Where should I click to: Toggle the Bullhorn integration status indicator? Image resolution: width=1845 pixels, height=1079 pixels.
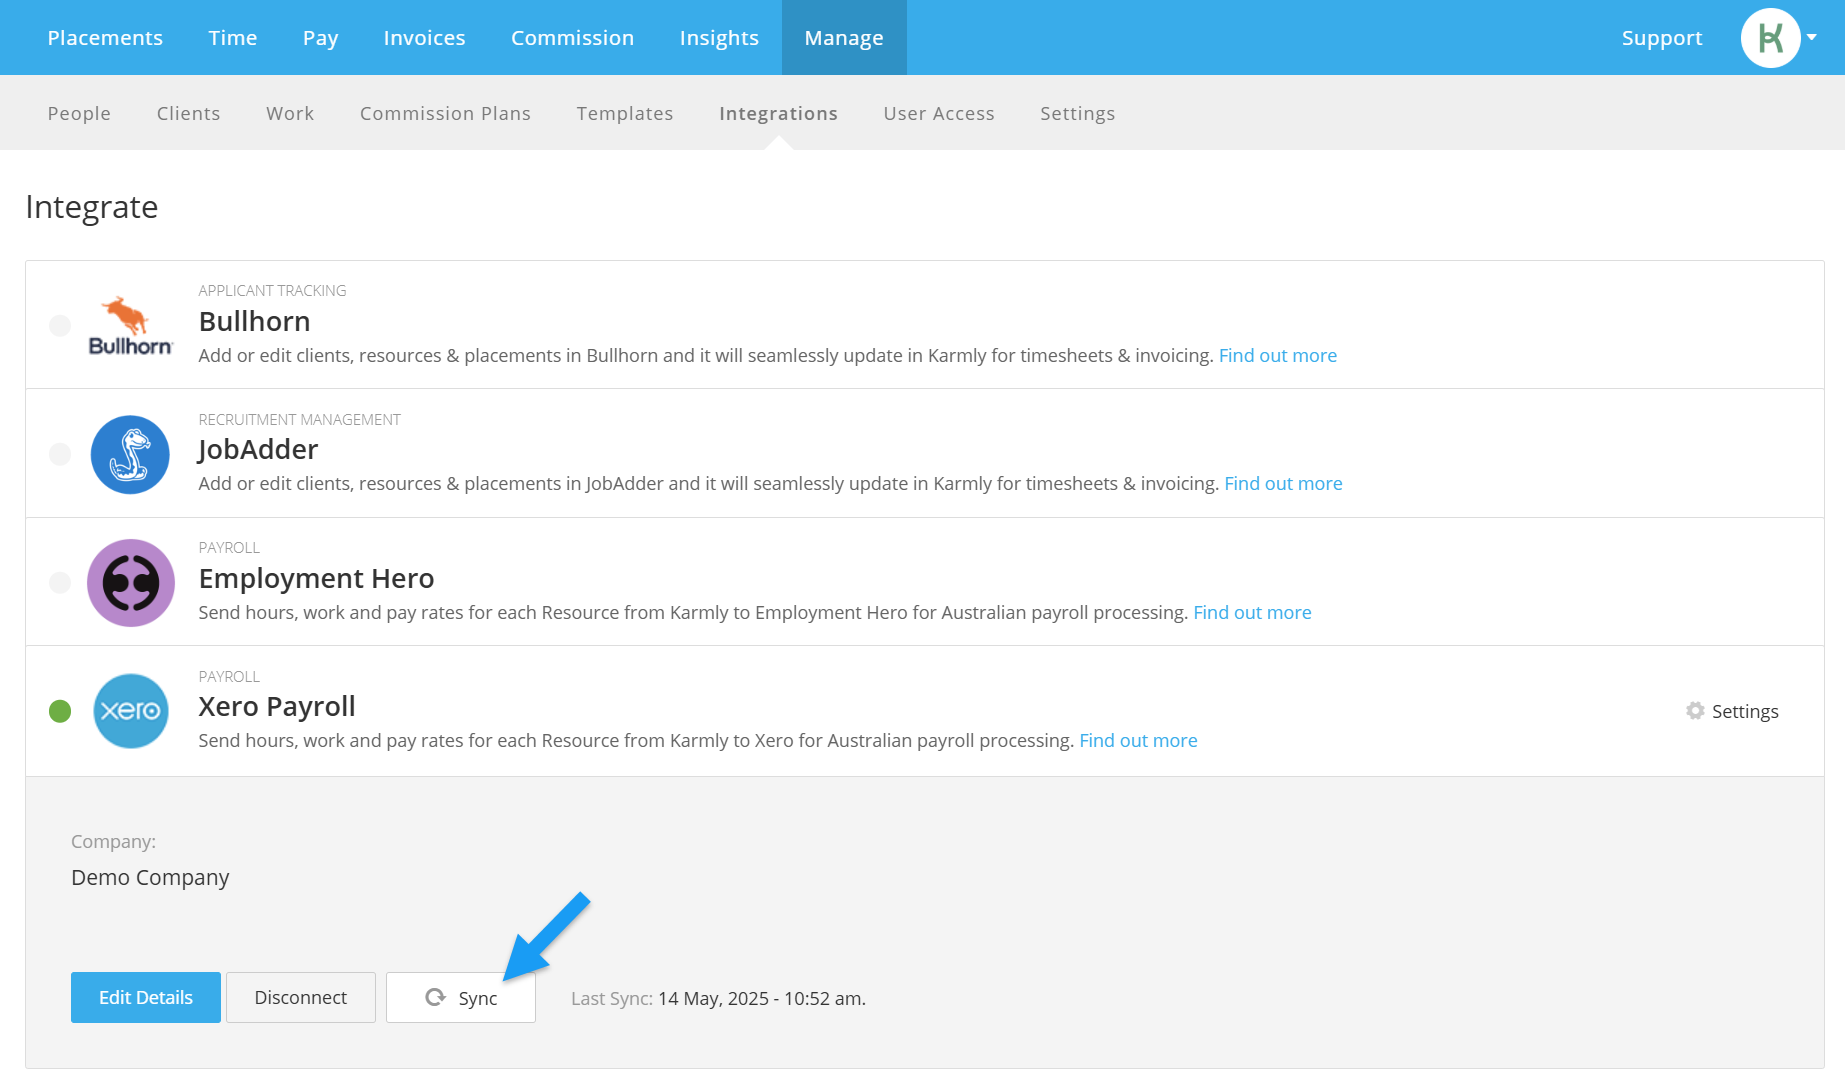tap(60, 326)
